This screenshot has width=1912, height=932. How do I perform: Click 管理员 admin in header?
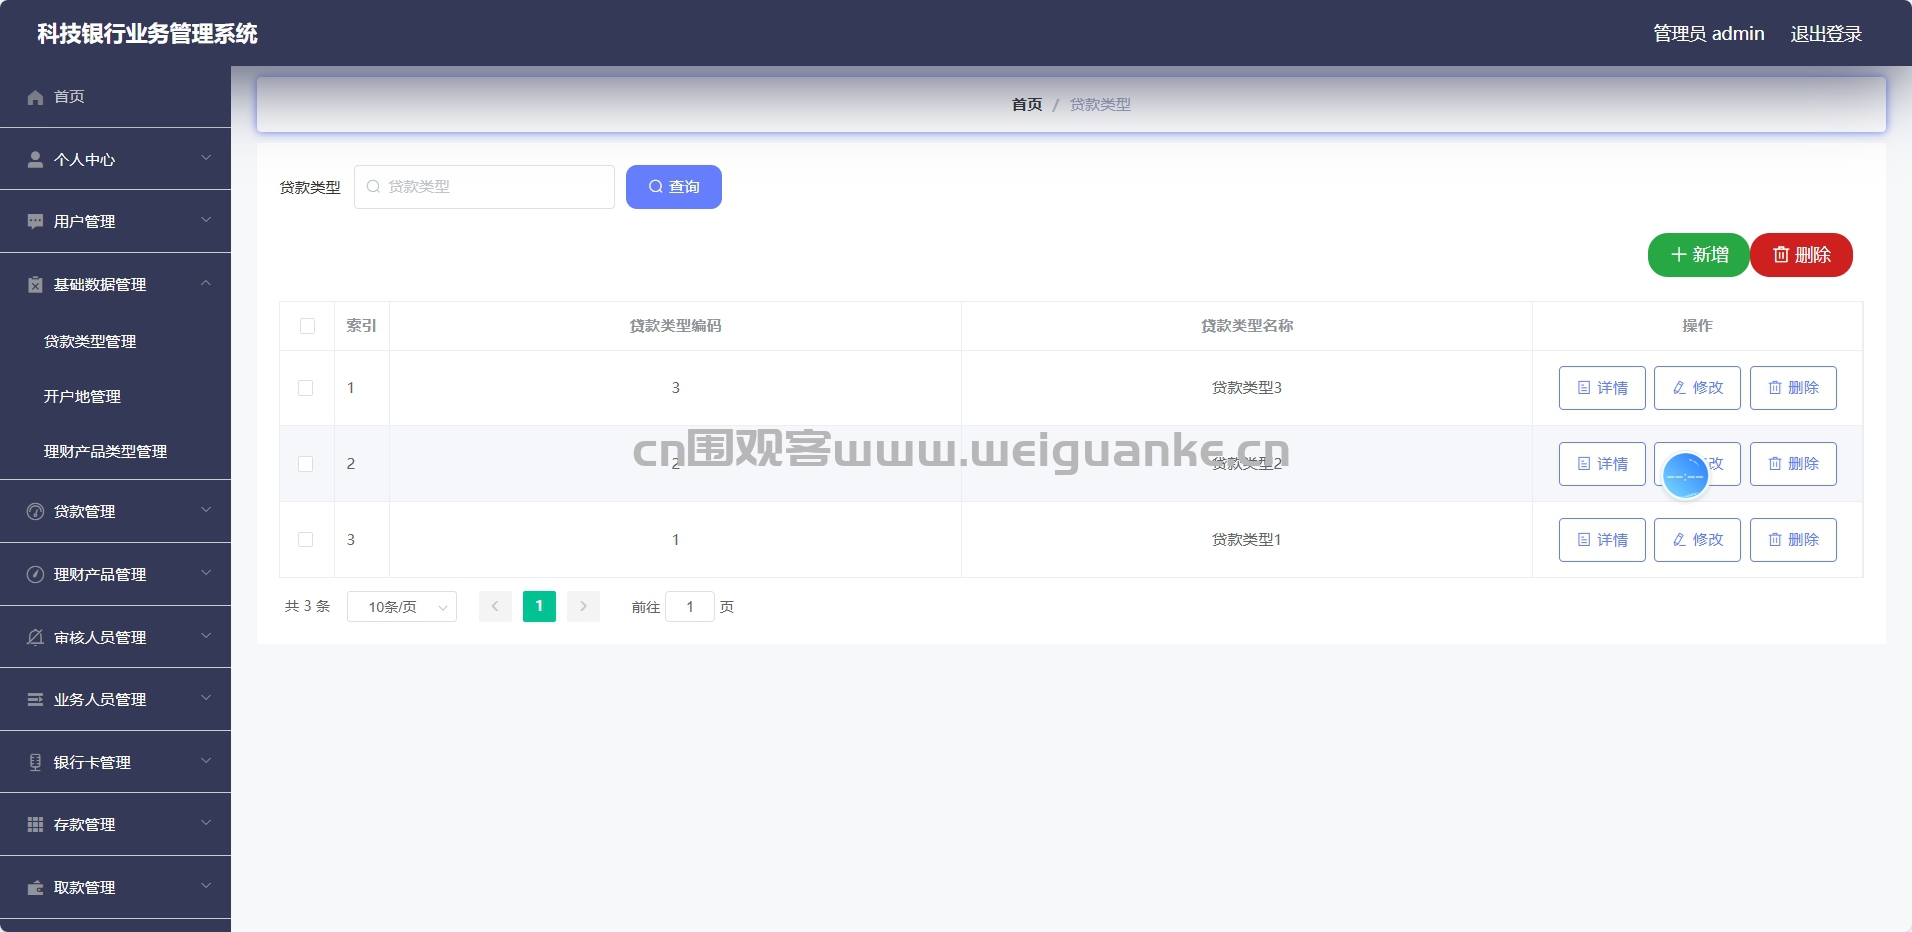tap(1709, 34)
